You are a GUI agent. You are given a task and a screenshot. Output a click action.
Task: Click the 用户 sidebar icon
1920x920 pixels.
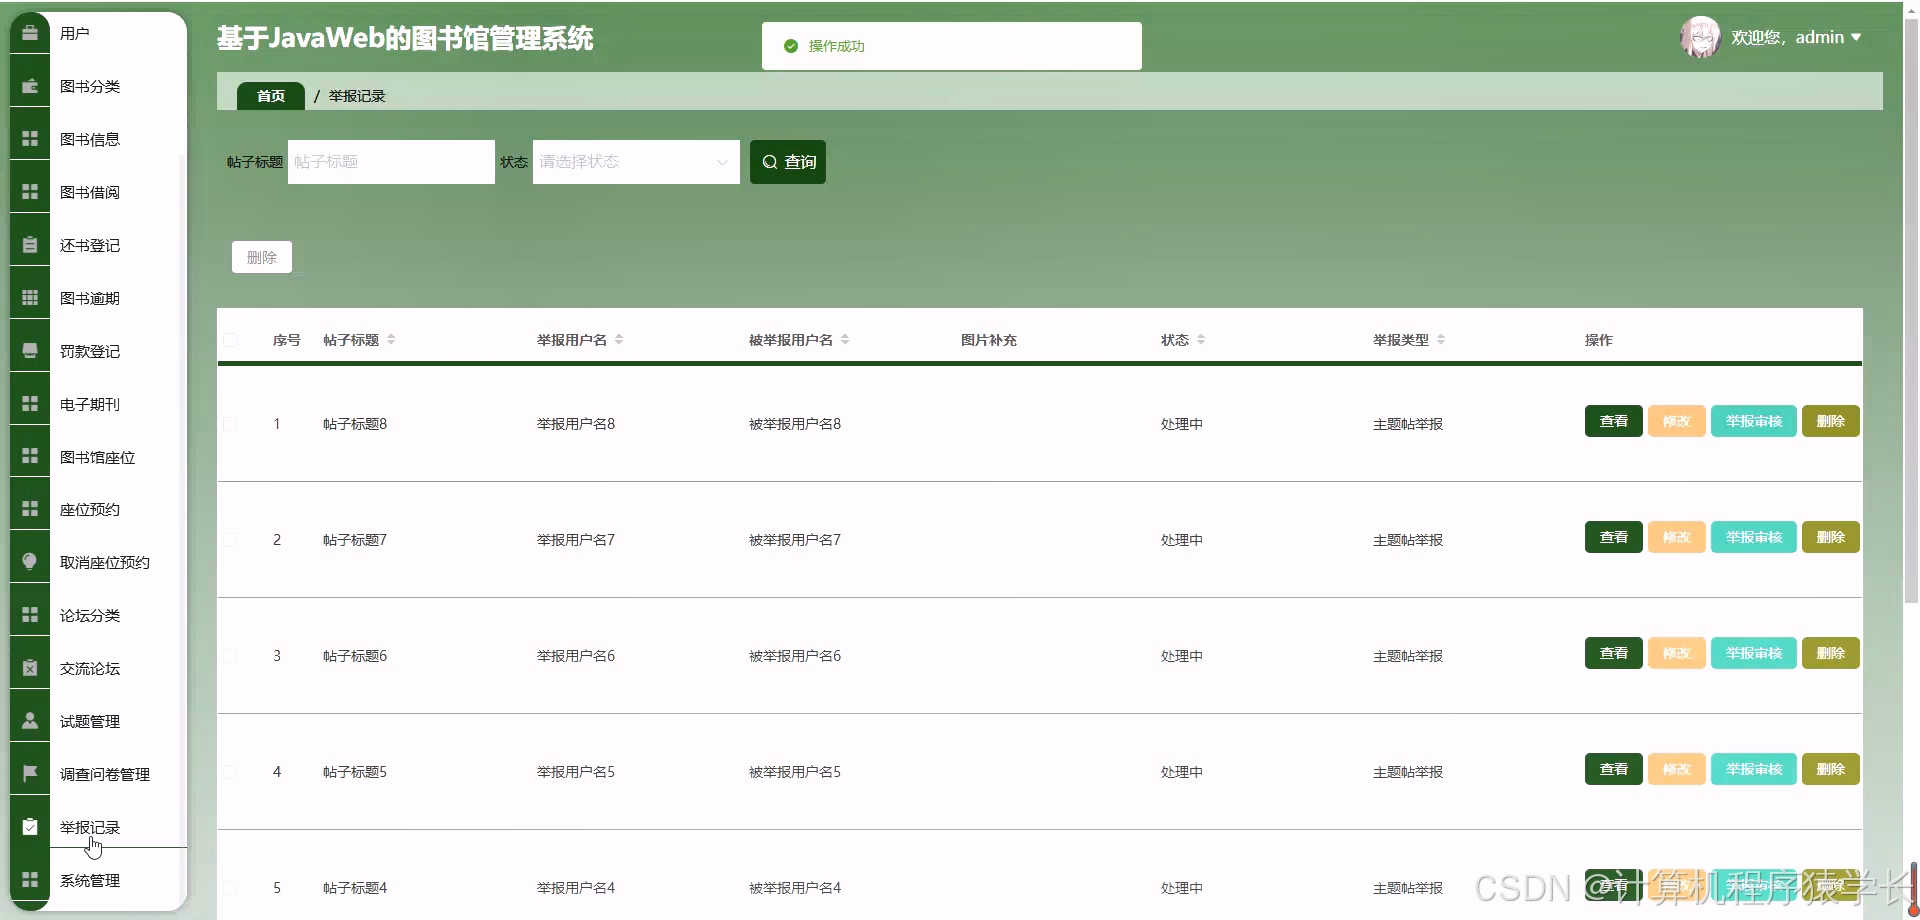click(30, 33)
